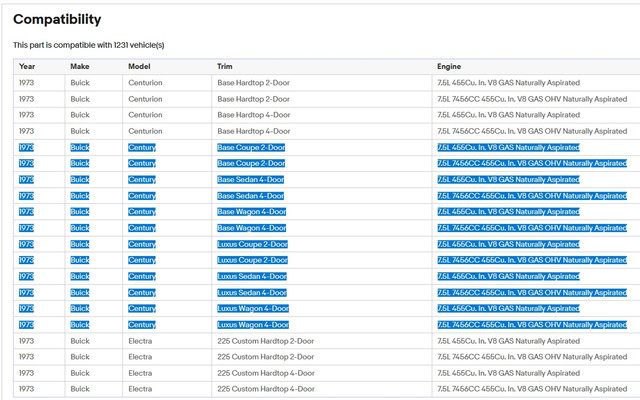The width and height of the screenshot is (640, 400).
Task: Select non-OHV engine cell in Luxus Coupe 2-Door row
Action: coord(509,244)
